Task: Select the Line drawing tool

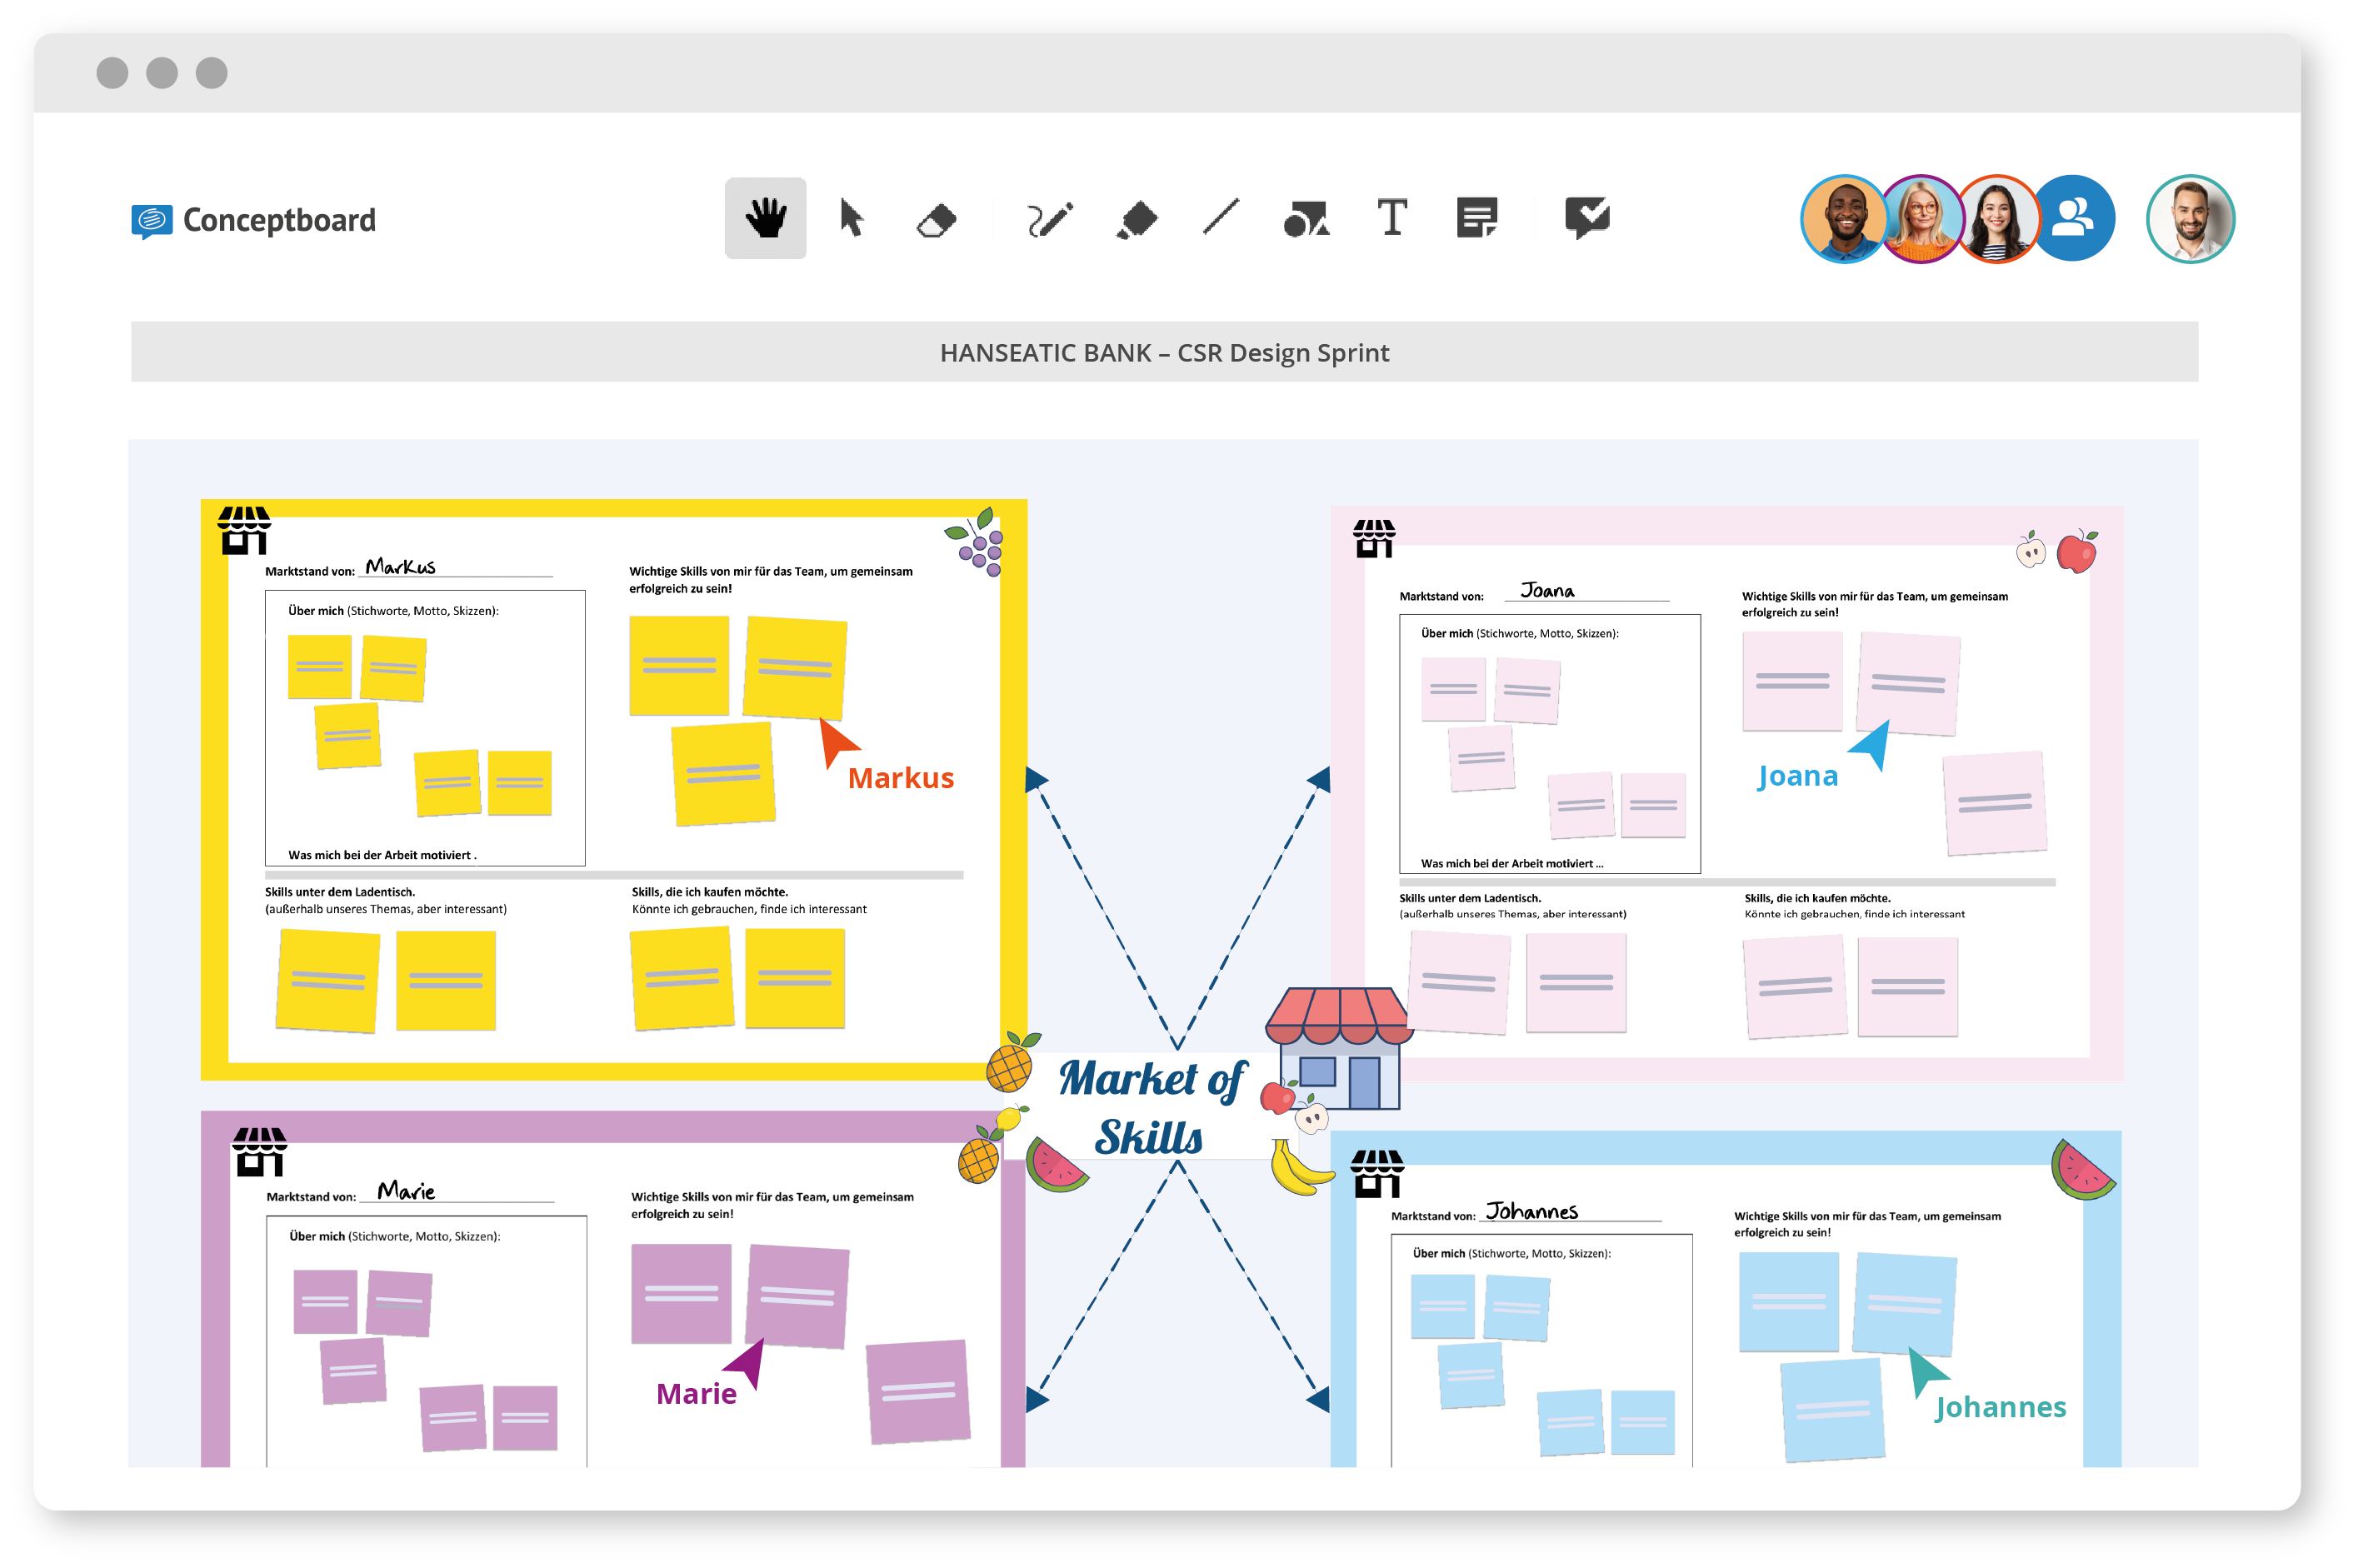Action: (x=1221, y=216)
